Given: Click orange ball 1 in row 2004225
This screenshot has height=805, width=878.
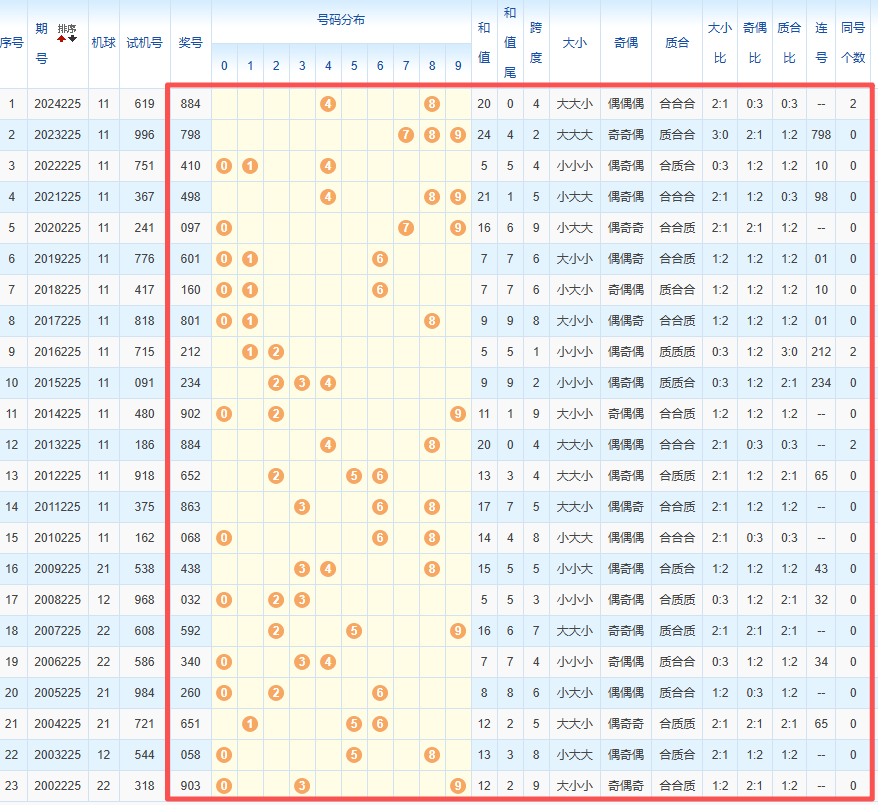Looking at the screenshot, I should 250,724.
